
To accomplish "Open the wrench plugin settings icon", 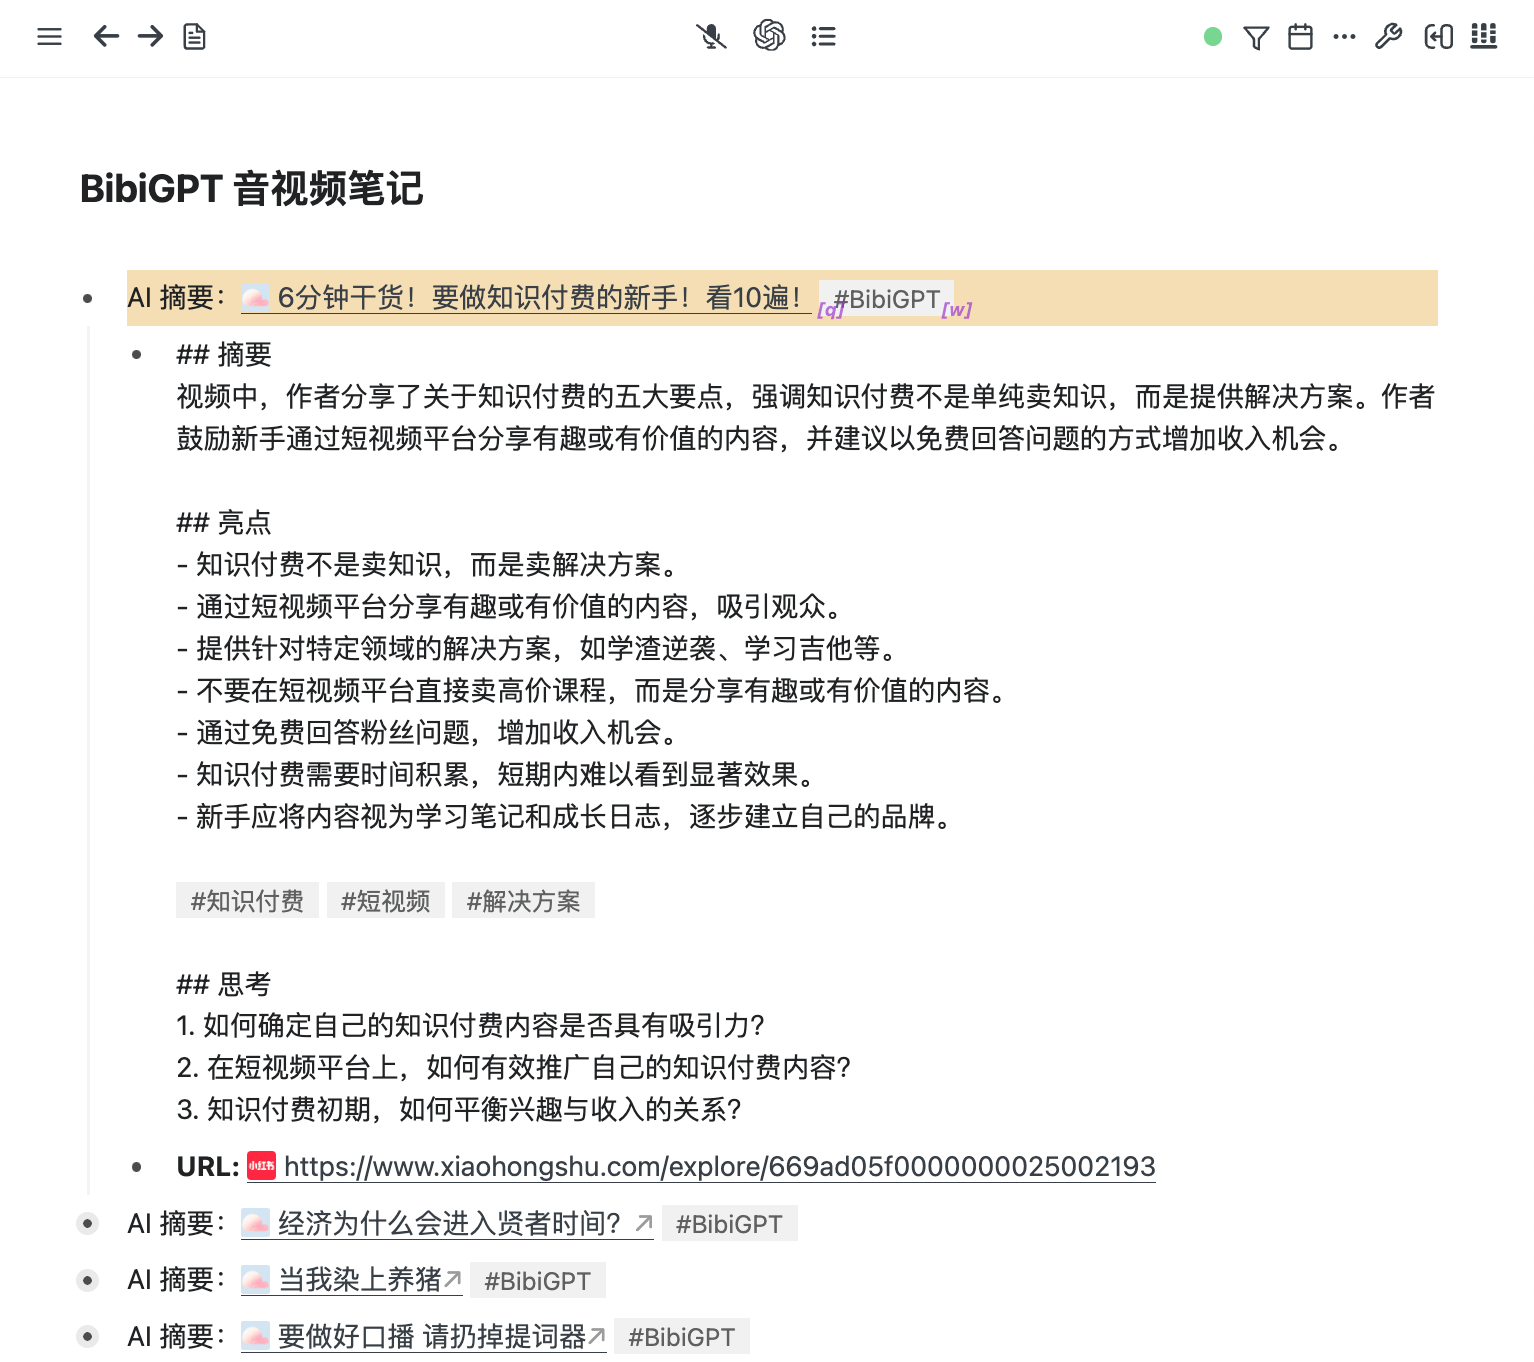I will pyautogui.click(x=1388, y=37).
